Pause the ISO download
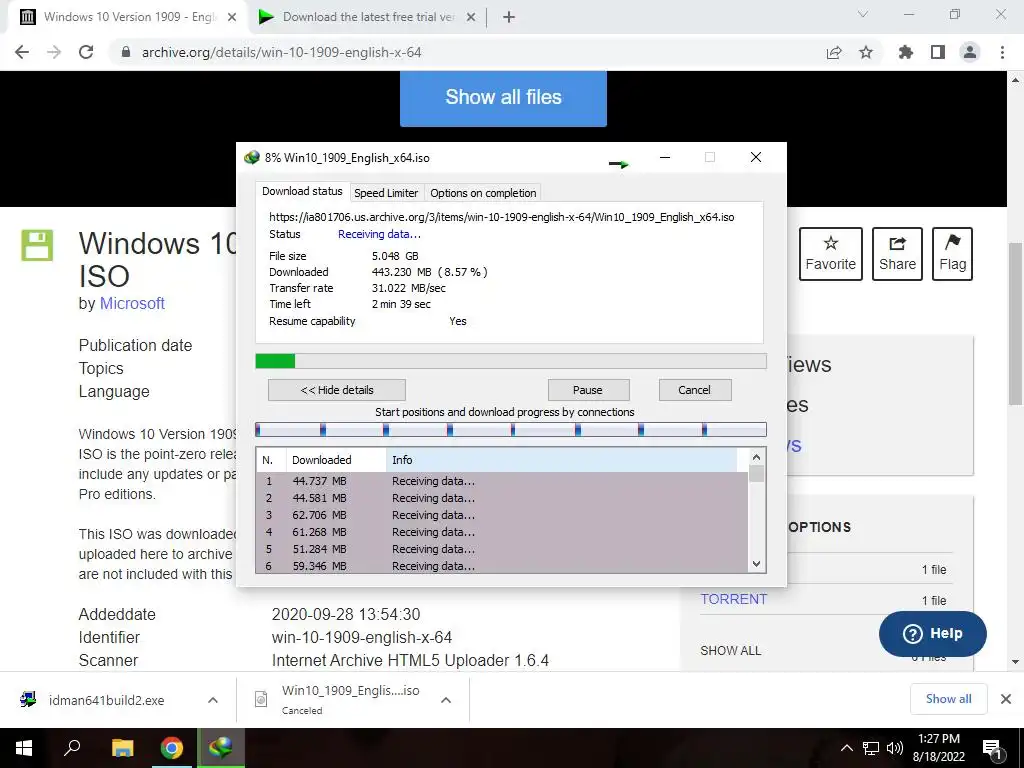 click(x=588, y=390)
